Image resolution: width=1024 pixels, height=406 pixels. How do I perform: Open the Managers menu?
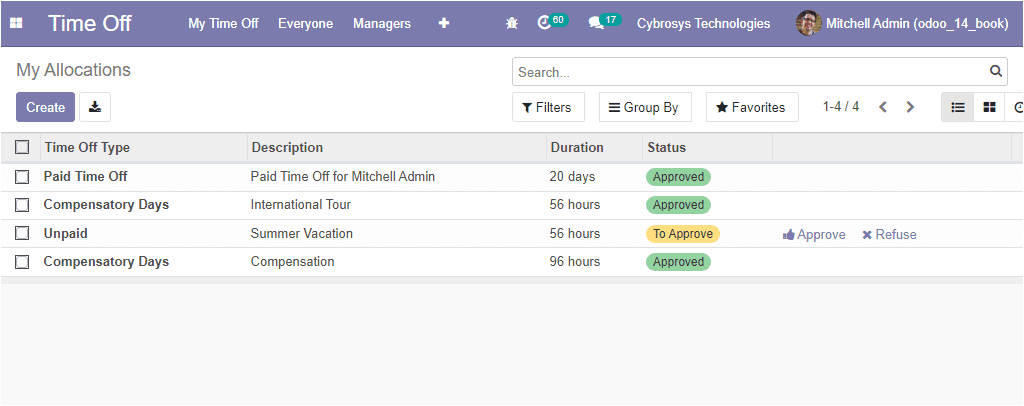[382, 23]
